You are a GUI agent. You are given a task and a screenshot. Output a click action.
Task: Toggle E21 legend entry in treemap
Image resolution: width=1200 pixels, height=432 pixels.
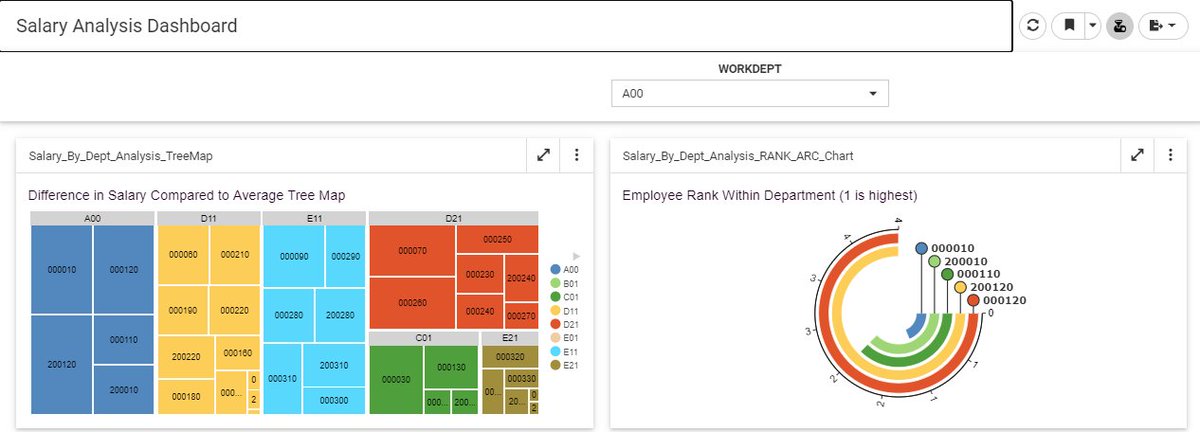click(565, 365)
